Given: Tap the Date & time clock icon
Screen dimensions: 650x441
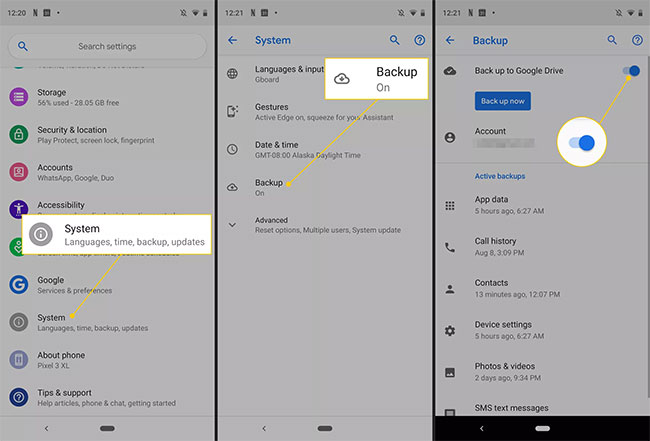Looking at the screenshot, I should [233, 149].
